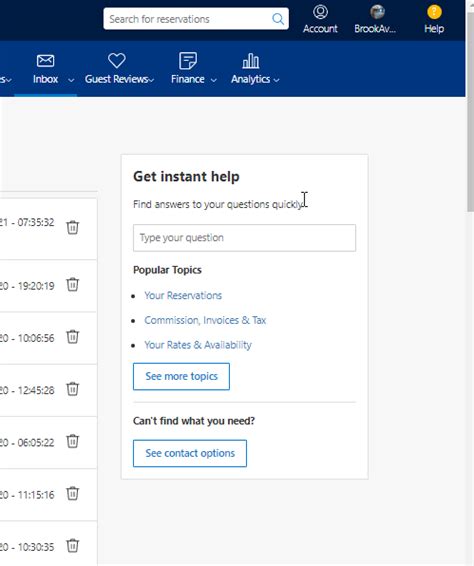Open the Finance menu label

click(188, 79)
